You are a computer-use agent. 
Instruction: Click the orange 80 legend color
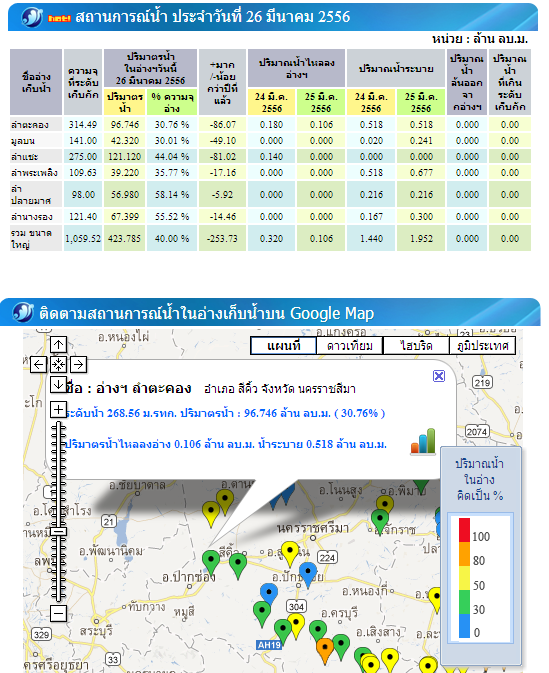coord(464,554)
